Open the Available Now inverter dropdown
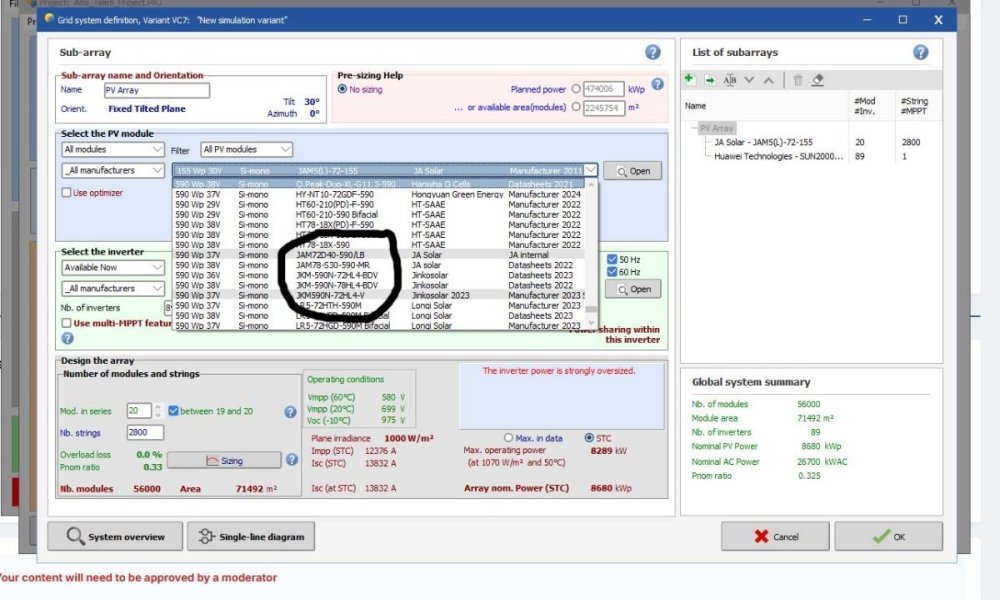Image resolution: width=1000 pixels, height=600 pixels. (112, 267)
